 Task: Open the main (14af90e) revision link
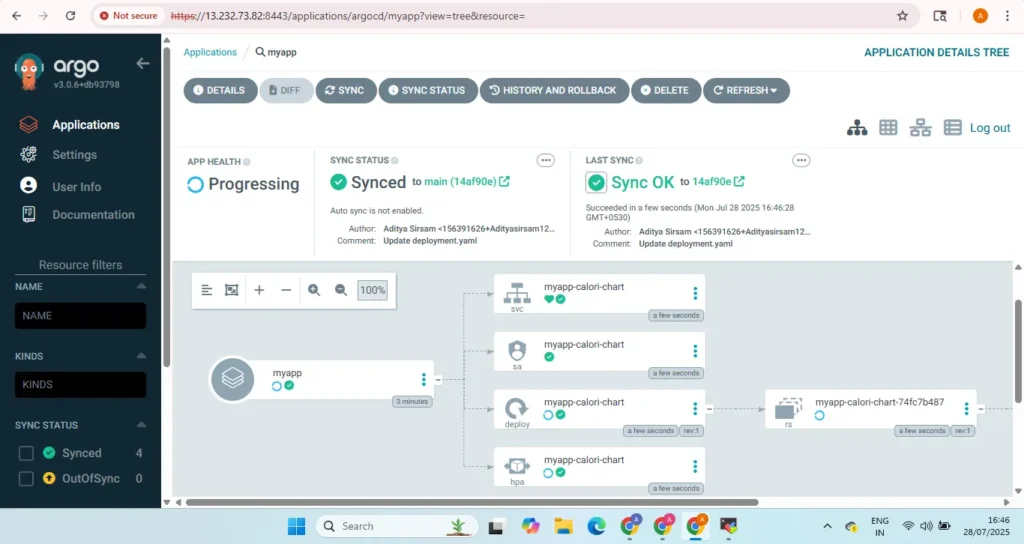click(461, 182)
